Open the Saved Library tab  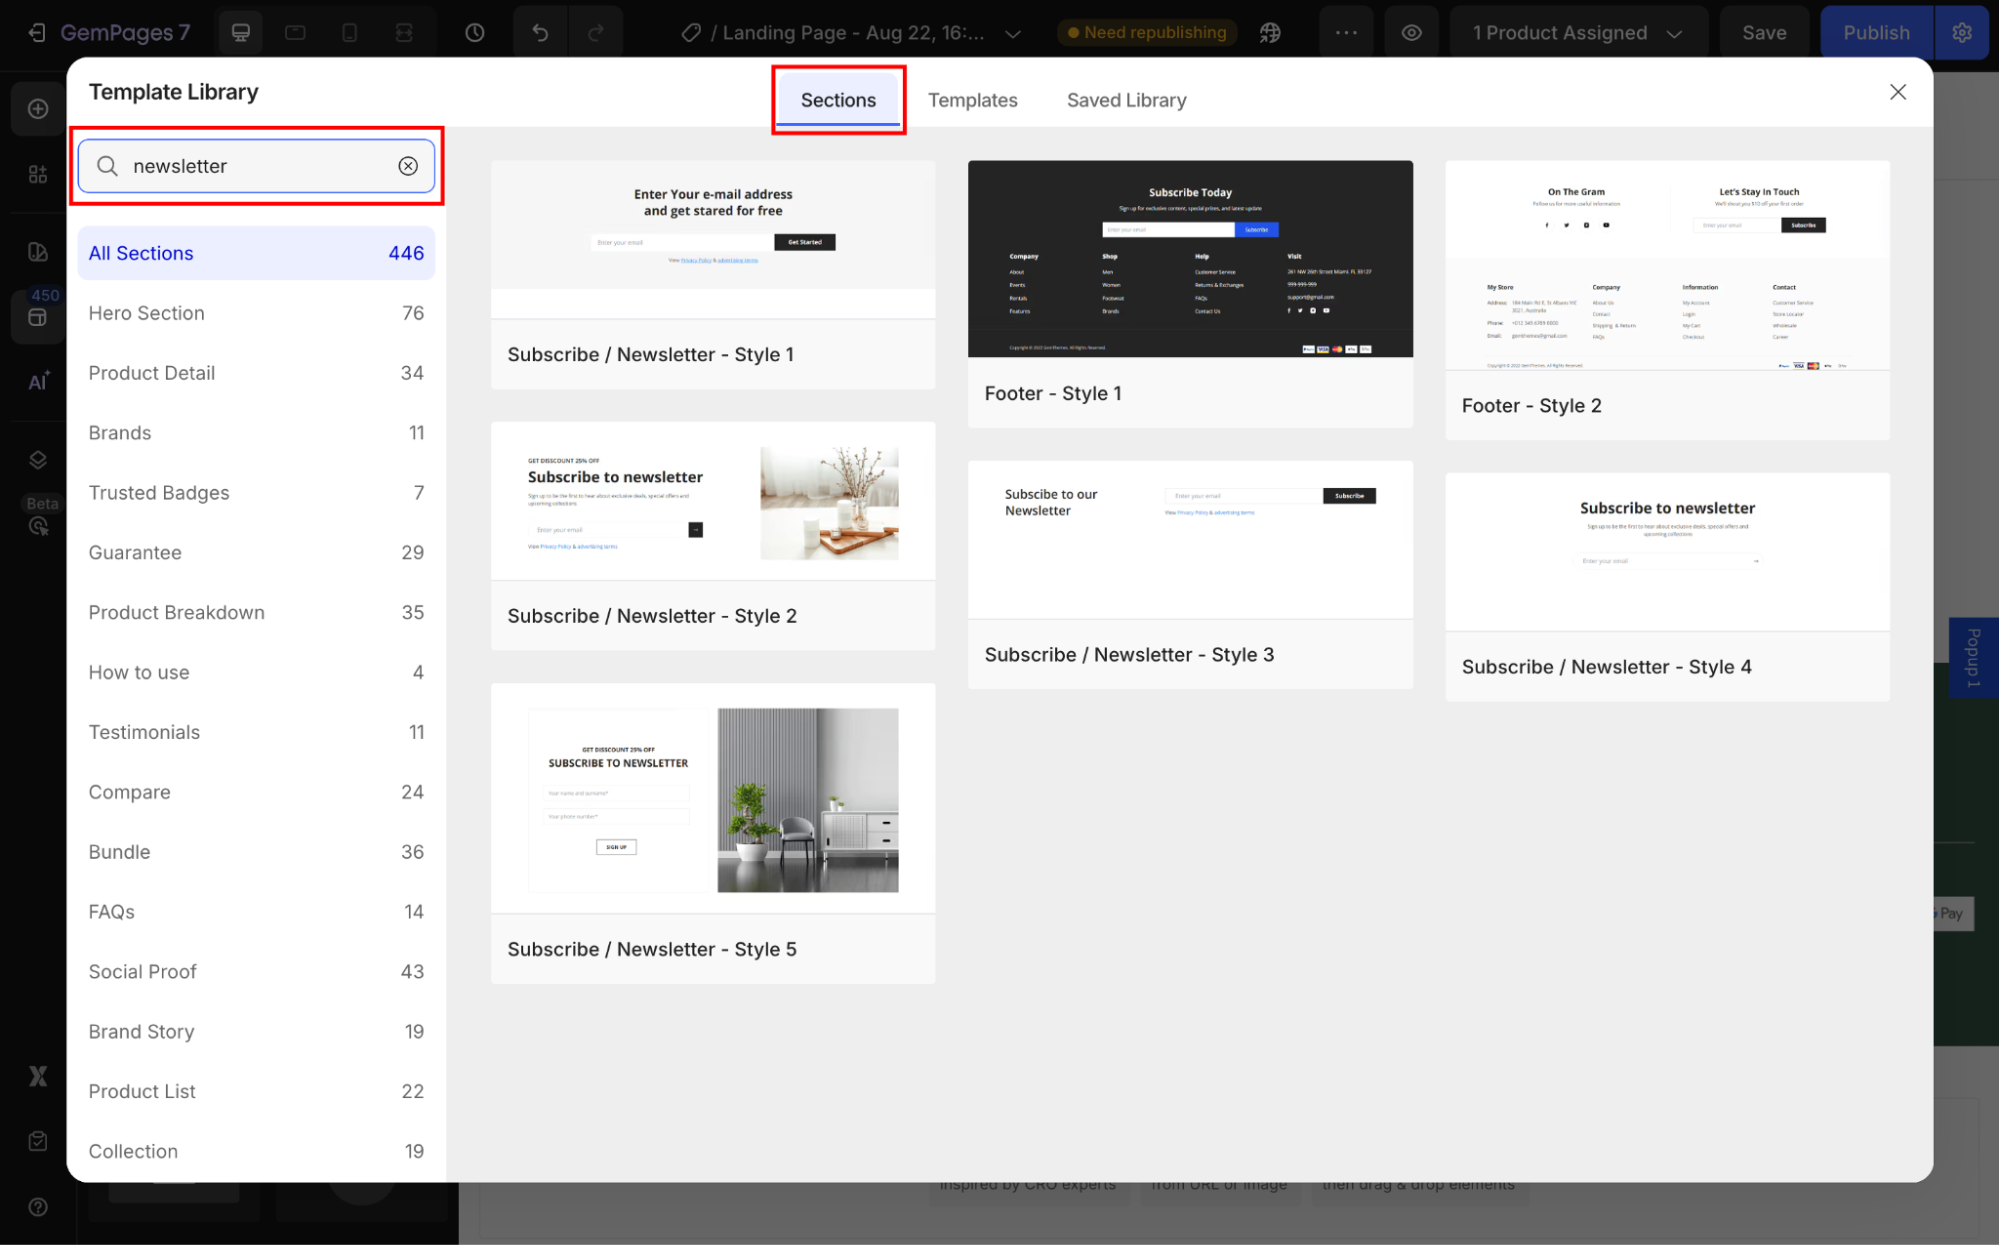coord(1126,100)
